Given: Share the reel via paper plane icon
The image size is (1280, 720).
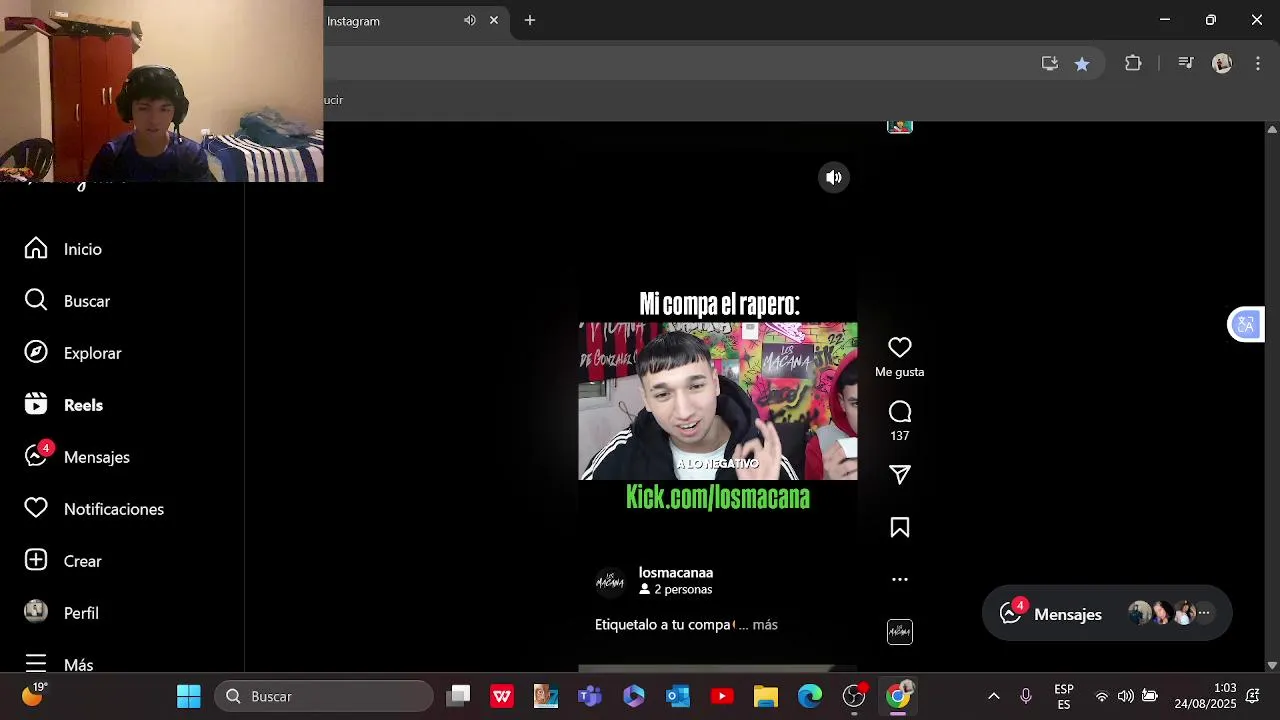Looking at the screenshot, I should [x=900, y=475].
